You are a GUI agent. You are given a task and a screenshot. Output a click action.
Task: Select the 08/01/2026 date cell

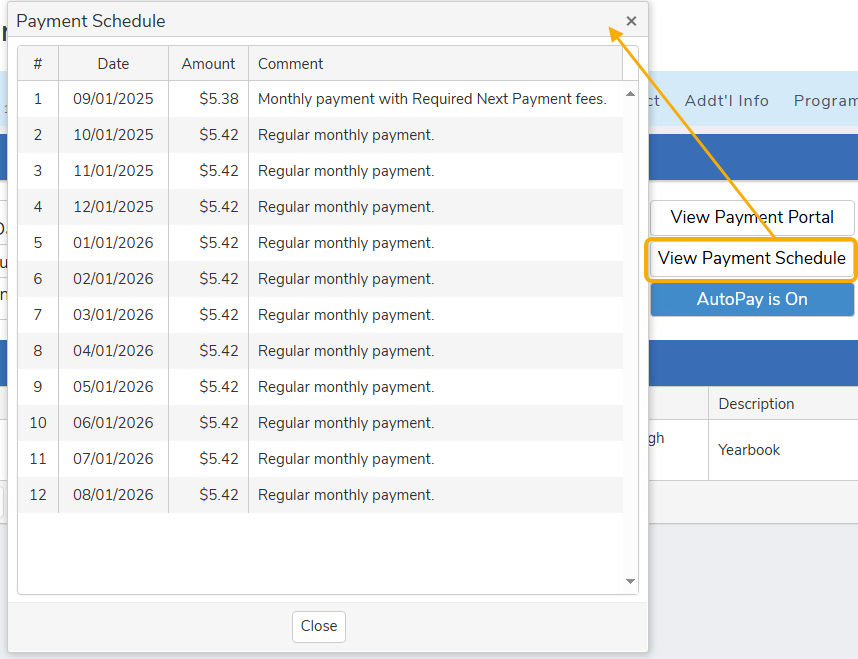(113, 495)
